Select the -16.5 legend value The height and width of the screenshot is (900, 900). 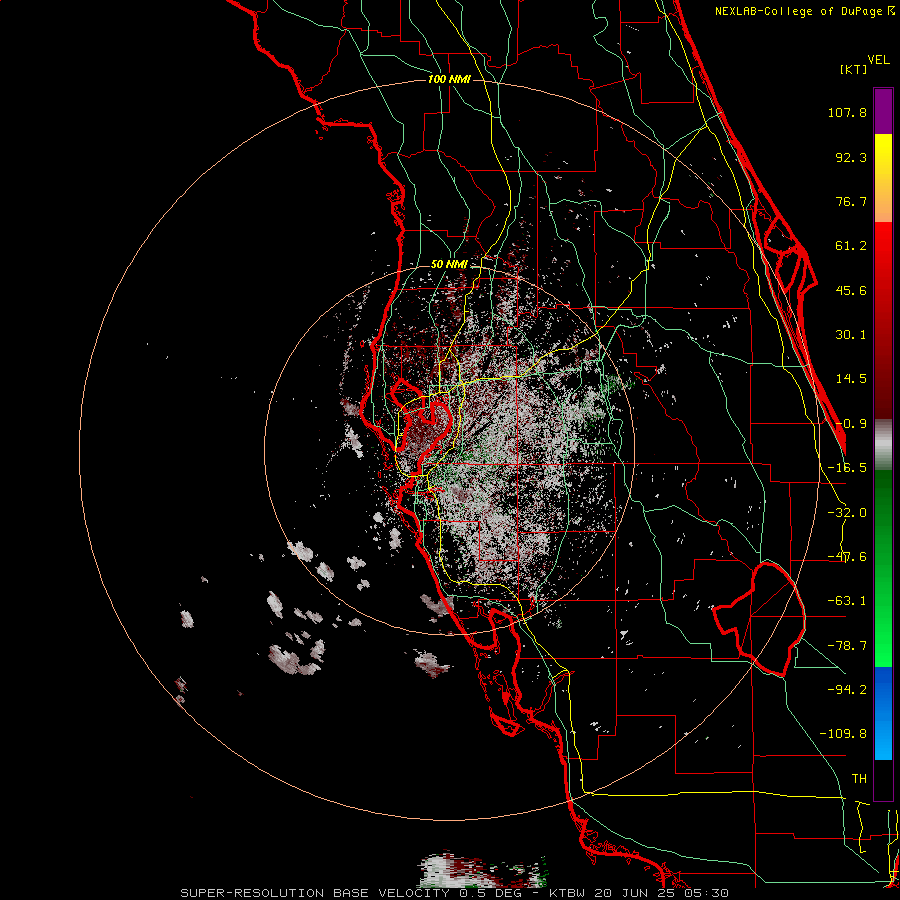(x=847, y=468)
